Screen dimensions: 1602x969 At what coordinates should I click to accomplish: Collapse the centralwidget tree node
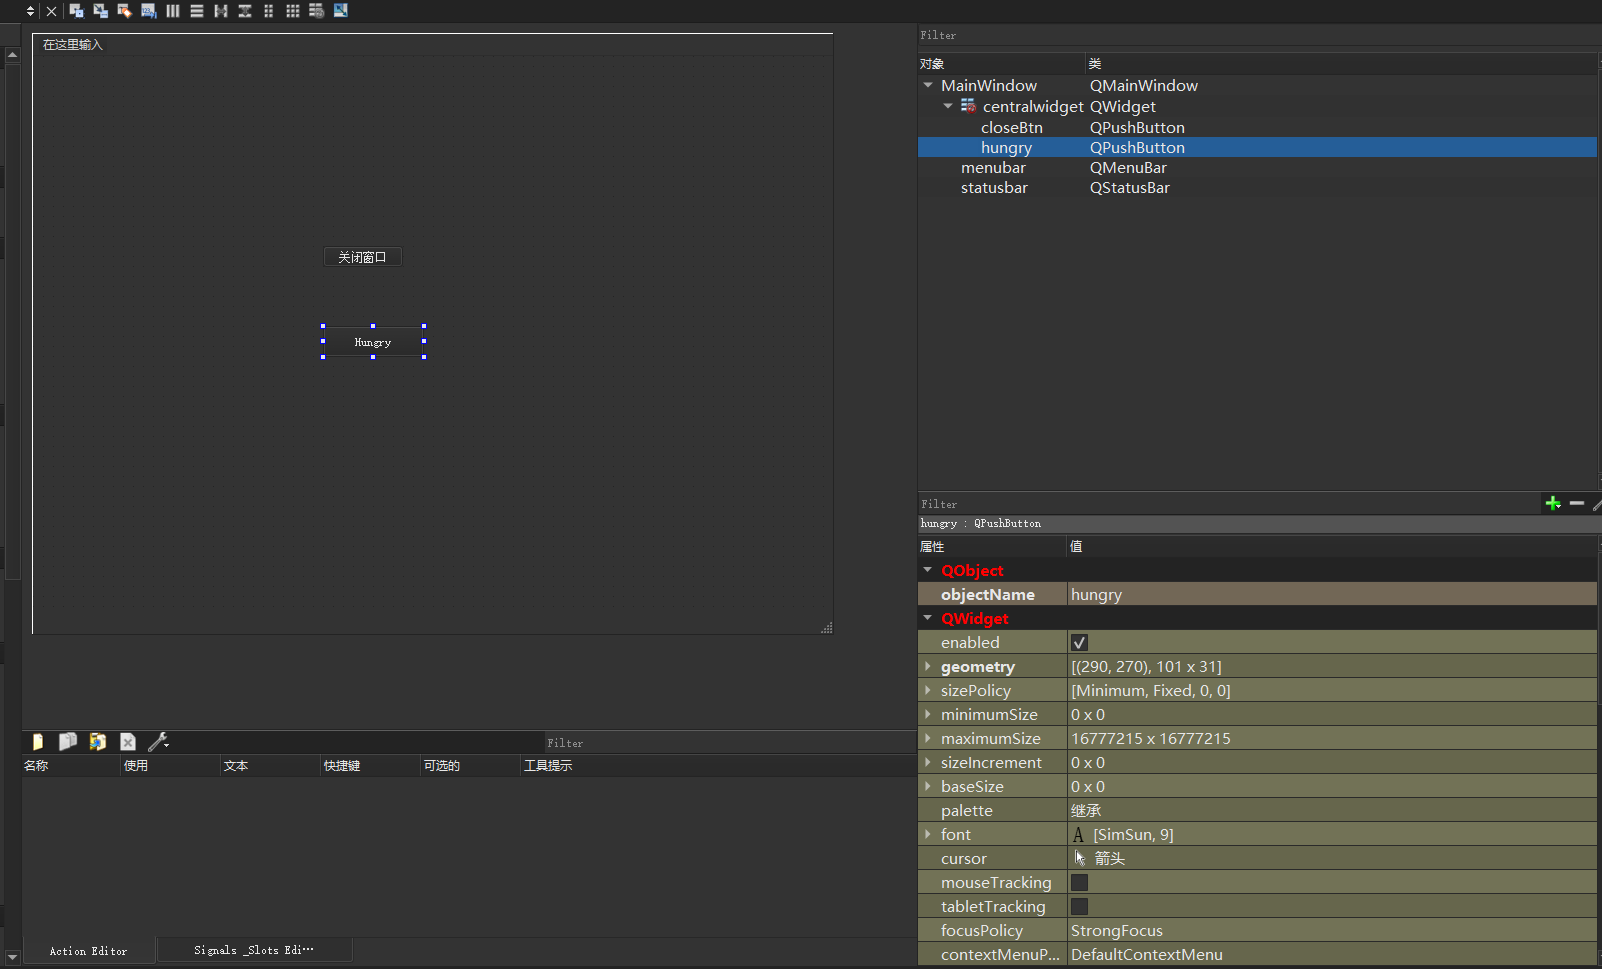[x=948, y=106]
